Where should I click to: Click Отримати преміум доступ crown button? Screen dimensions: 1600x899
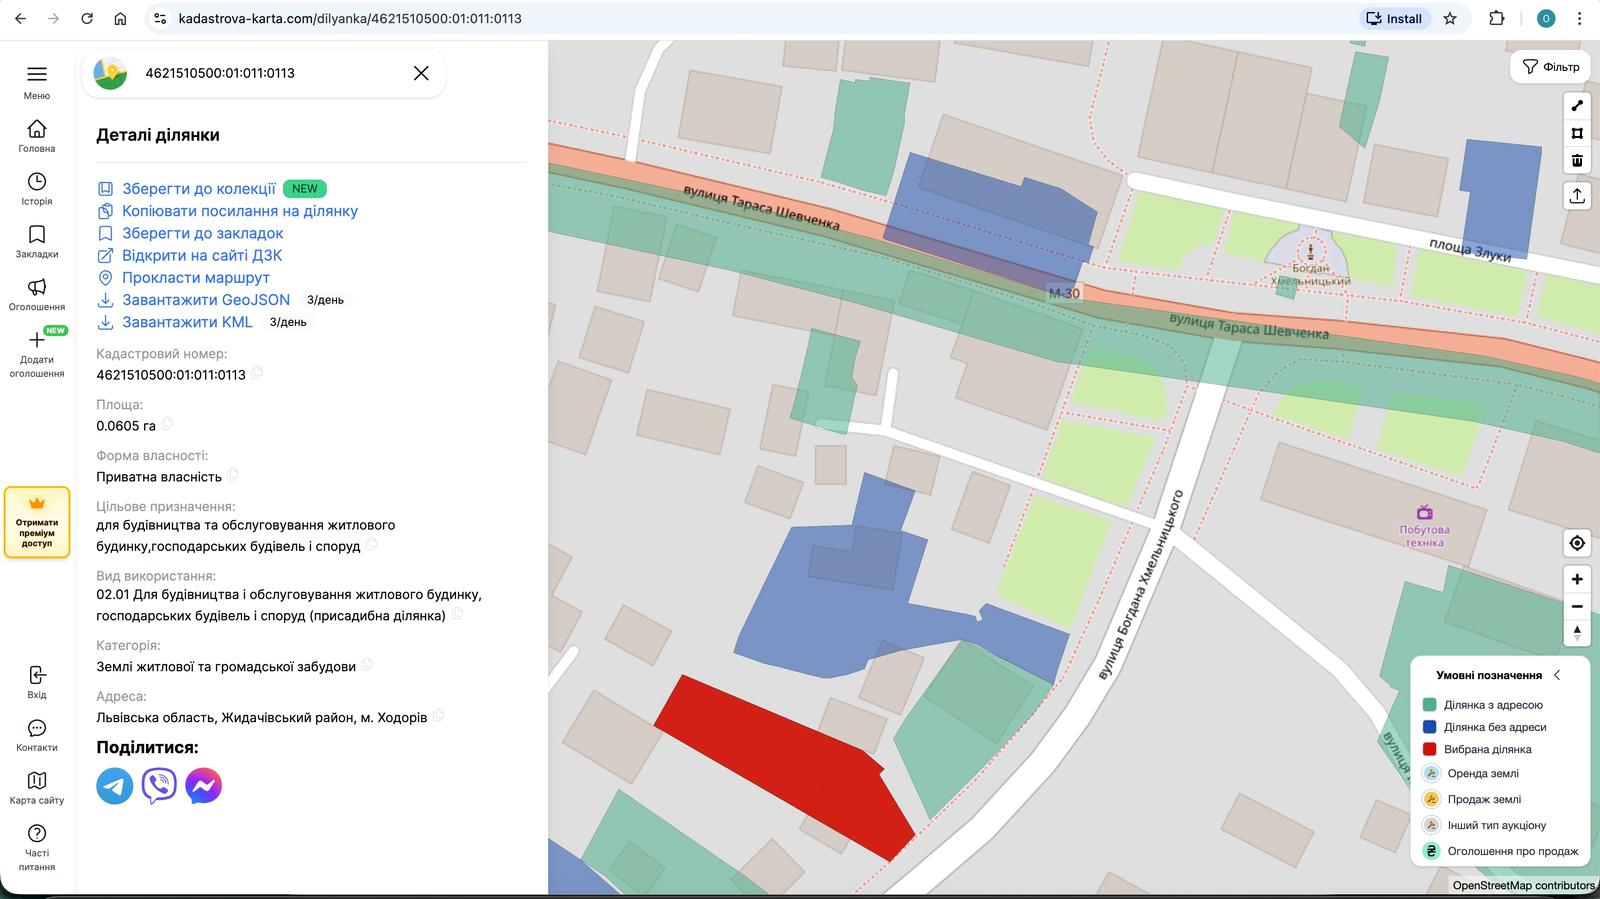coord(37,522)
